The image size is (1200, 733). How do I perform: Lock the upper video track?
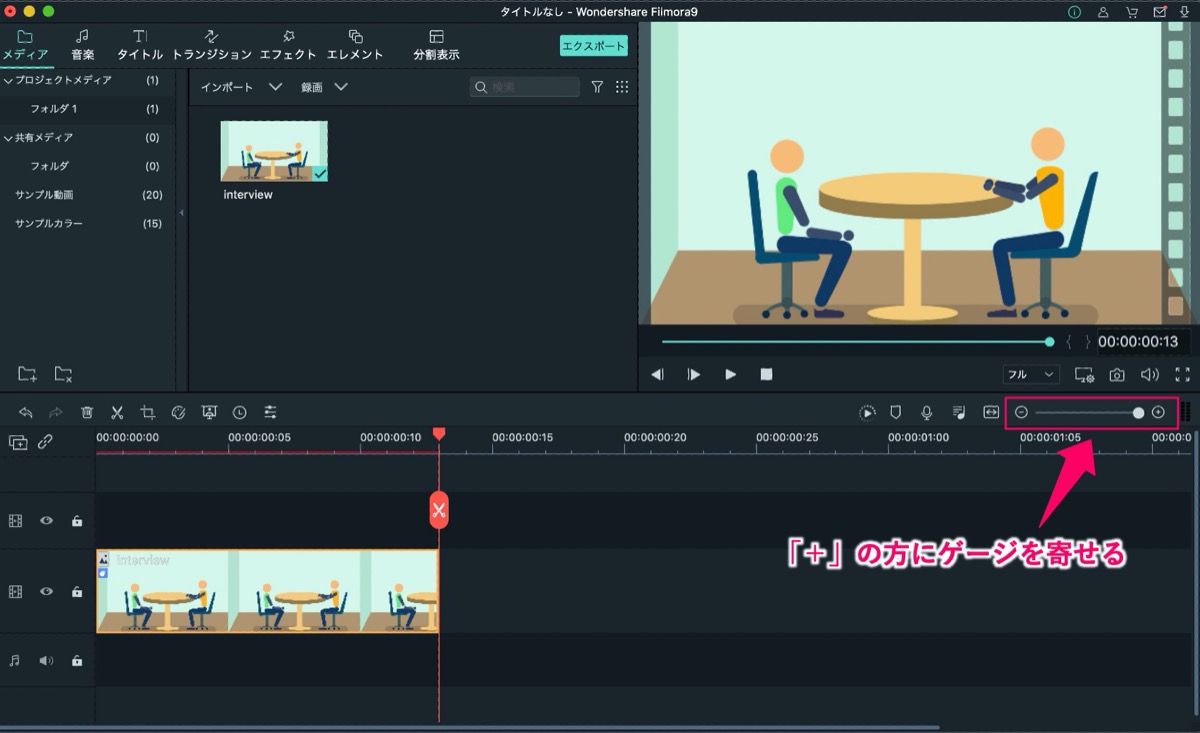click(x=77, y=521)
